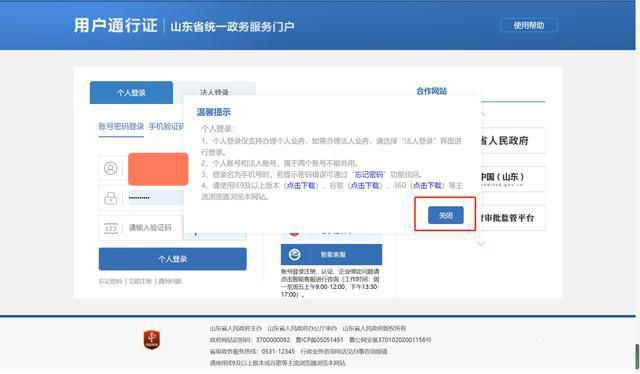The height and width of the screenshot is (374, 640).
Task: Click 360 browser 点击下载 link
Action: pyautogui.click(x=427, y=185)
